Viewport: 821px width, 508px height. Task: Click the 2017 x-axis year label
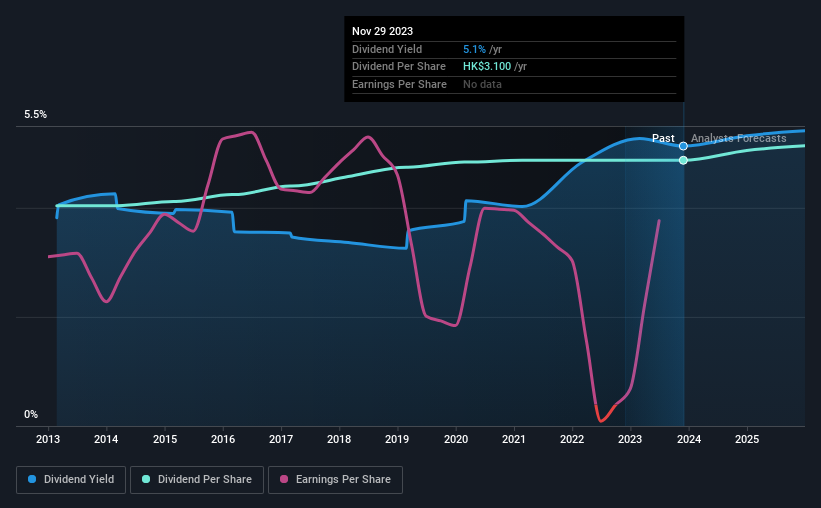[x=281, y=439]
